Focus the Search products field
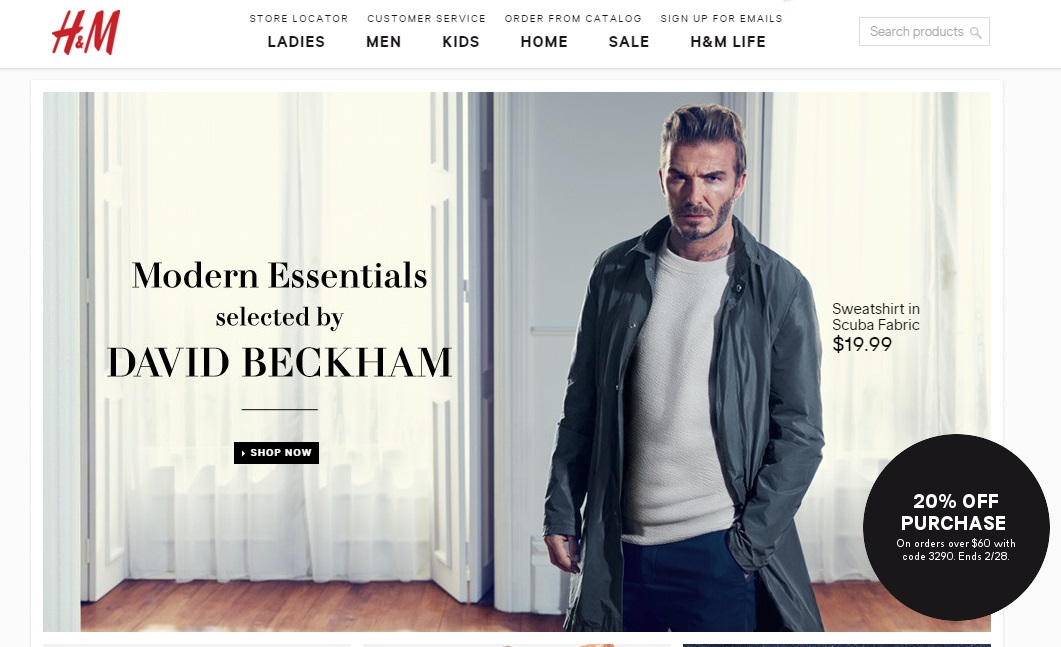Screen dimensions: 1061x647 click(x=924, y=32)
